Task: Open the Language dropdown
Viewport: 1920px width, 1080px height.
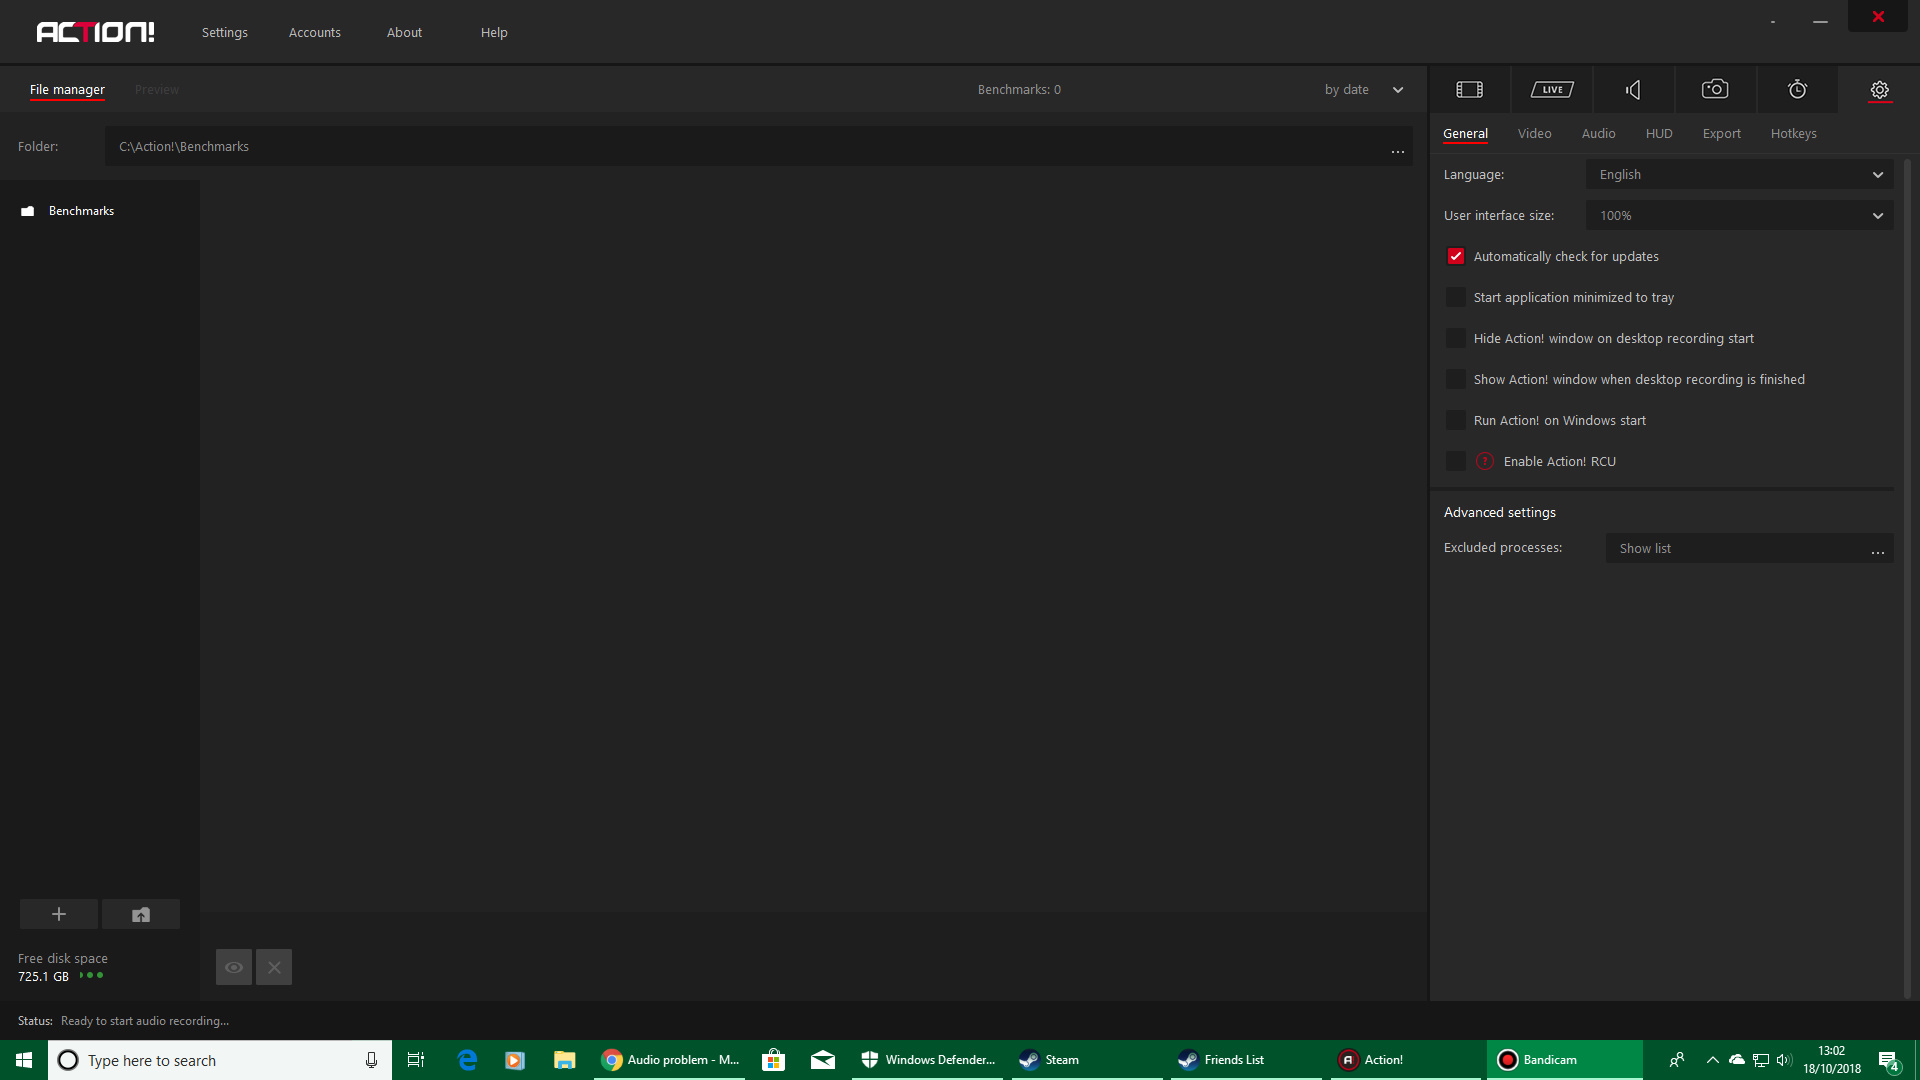Action: [x=1739, y=174]
